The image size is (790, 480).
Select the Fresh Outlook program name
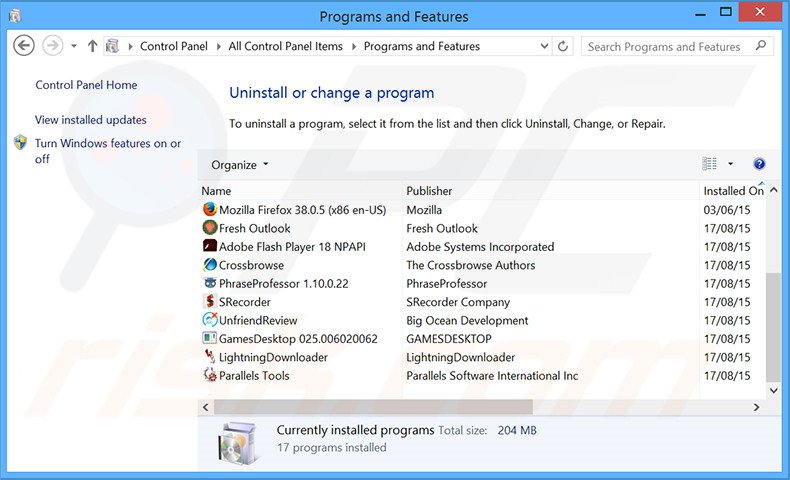pos(254,229)
